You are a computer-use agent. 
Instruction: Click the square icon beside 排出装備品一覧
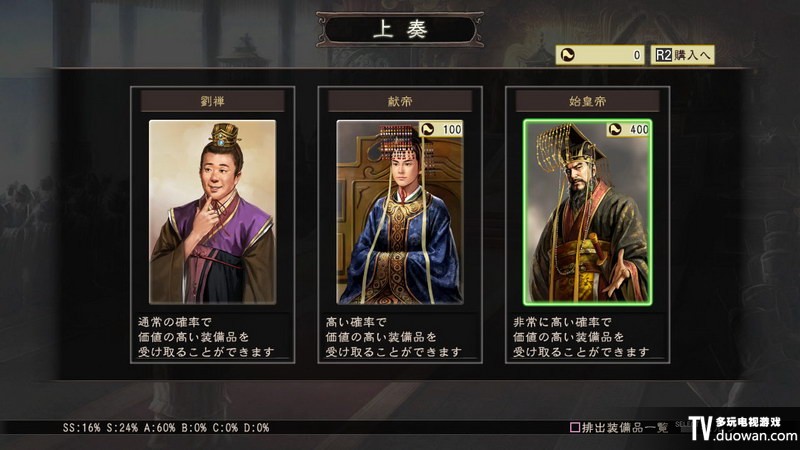(574, 428)
